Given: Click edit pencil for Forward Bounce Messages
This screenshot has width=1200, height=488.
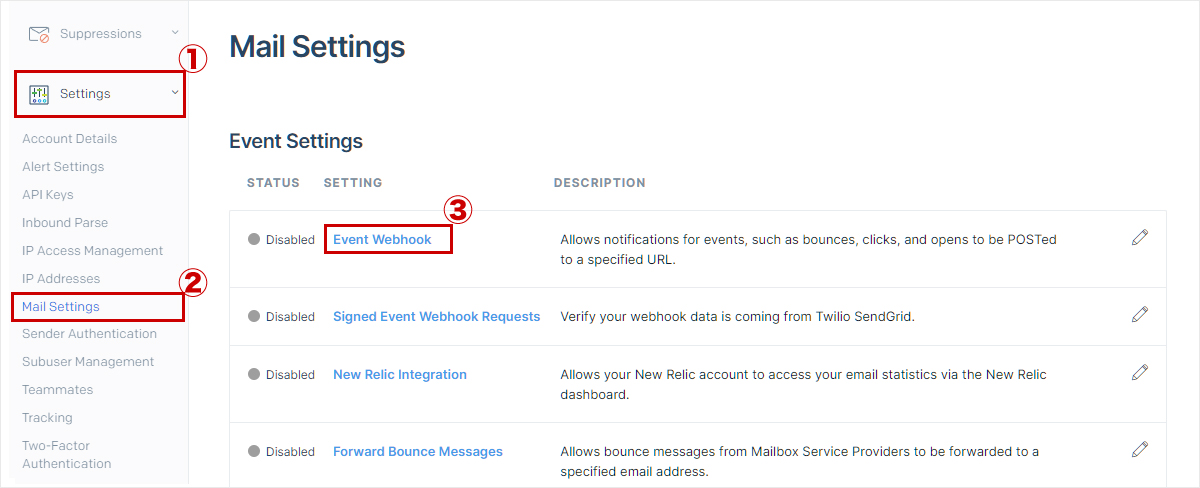Looking at the screenshot, I should [x=1140, y=450].
